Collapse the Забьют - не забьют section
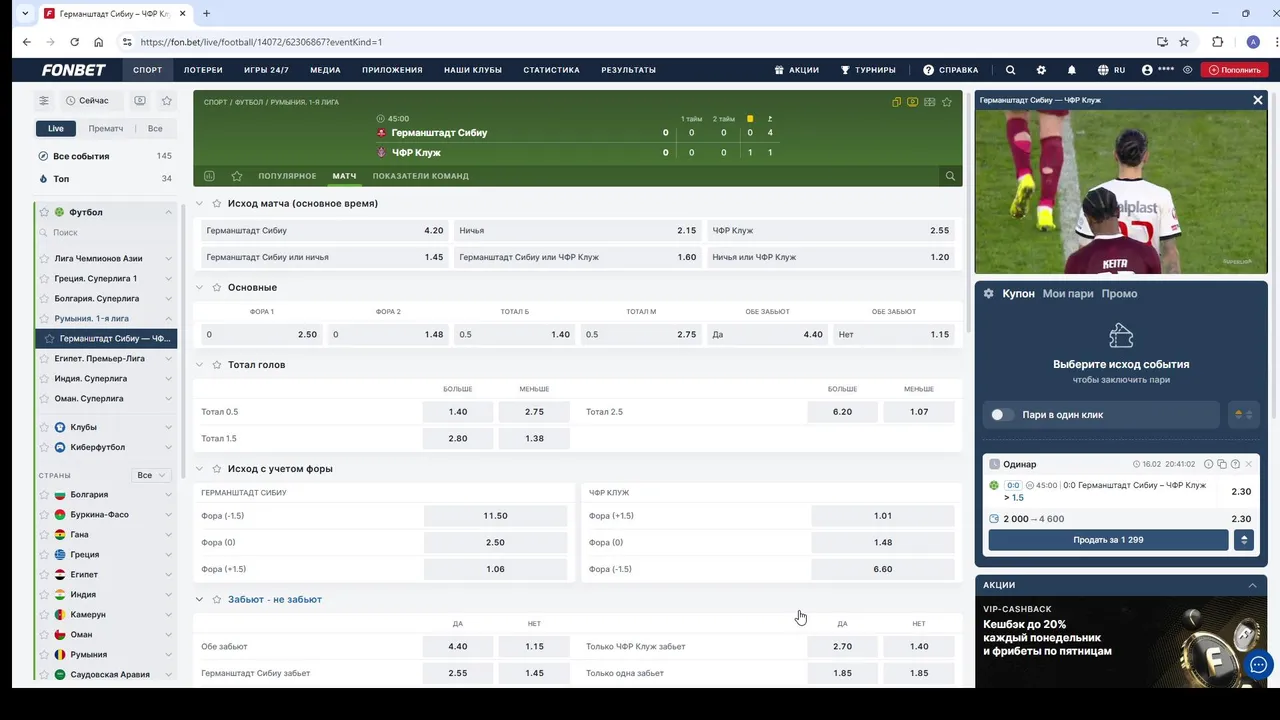Screen dimensions: 1280x720 click(x=199, y=600)
